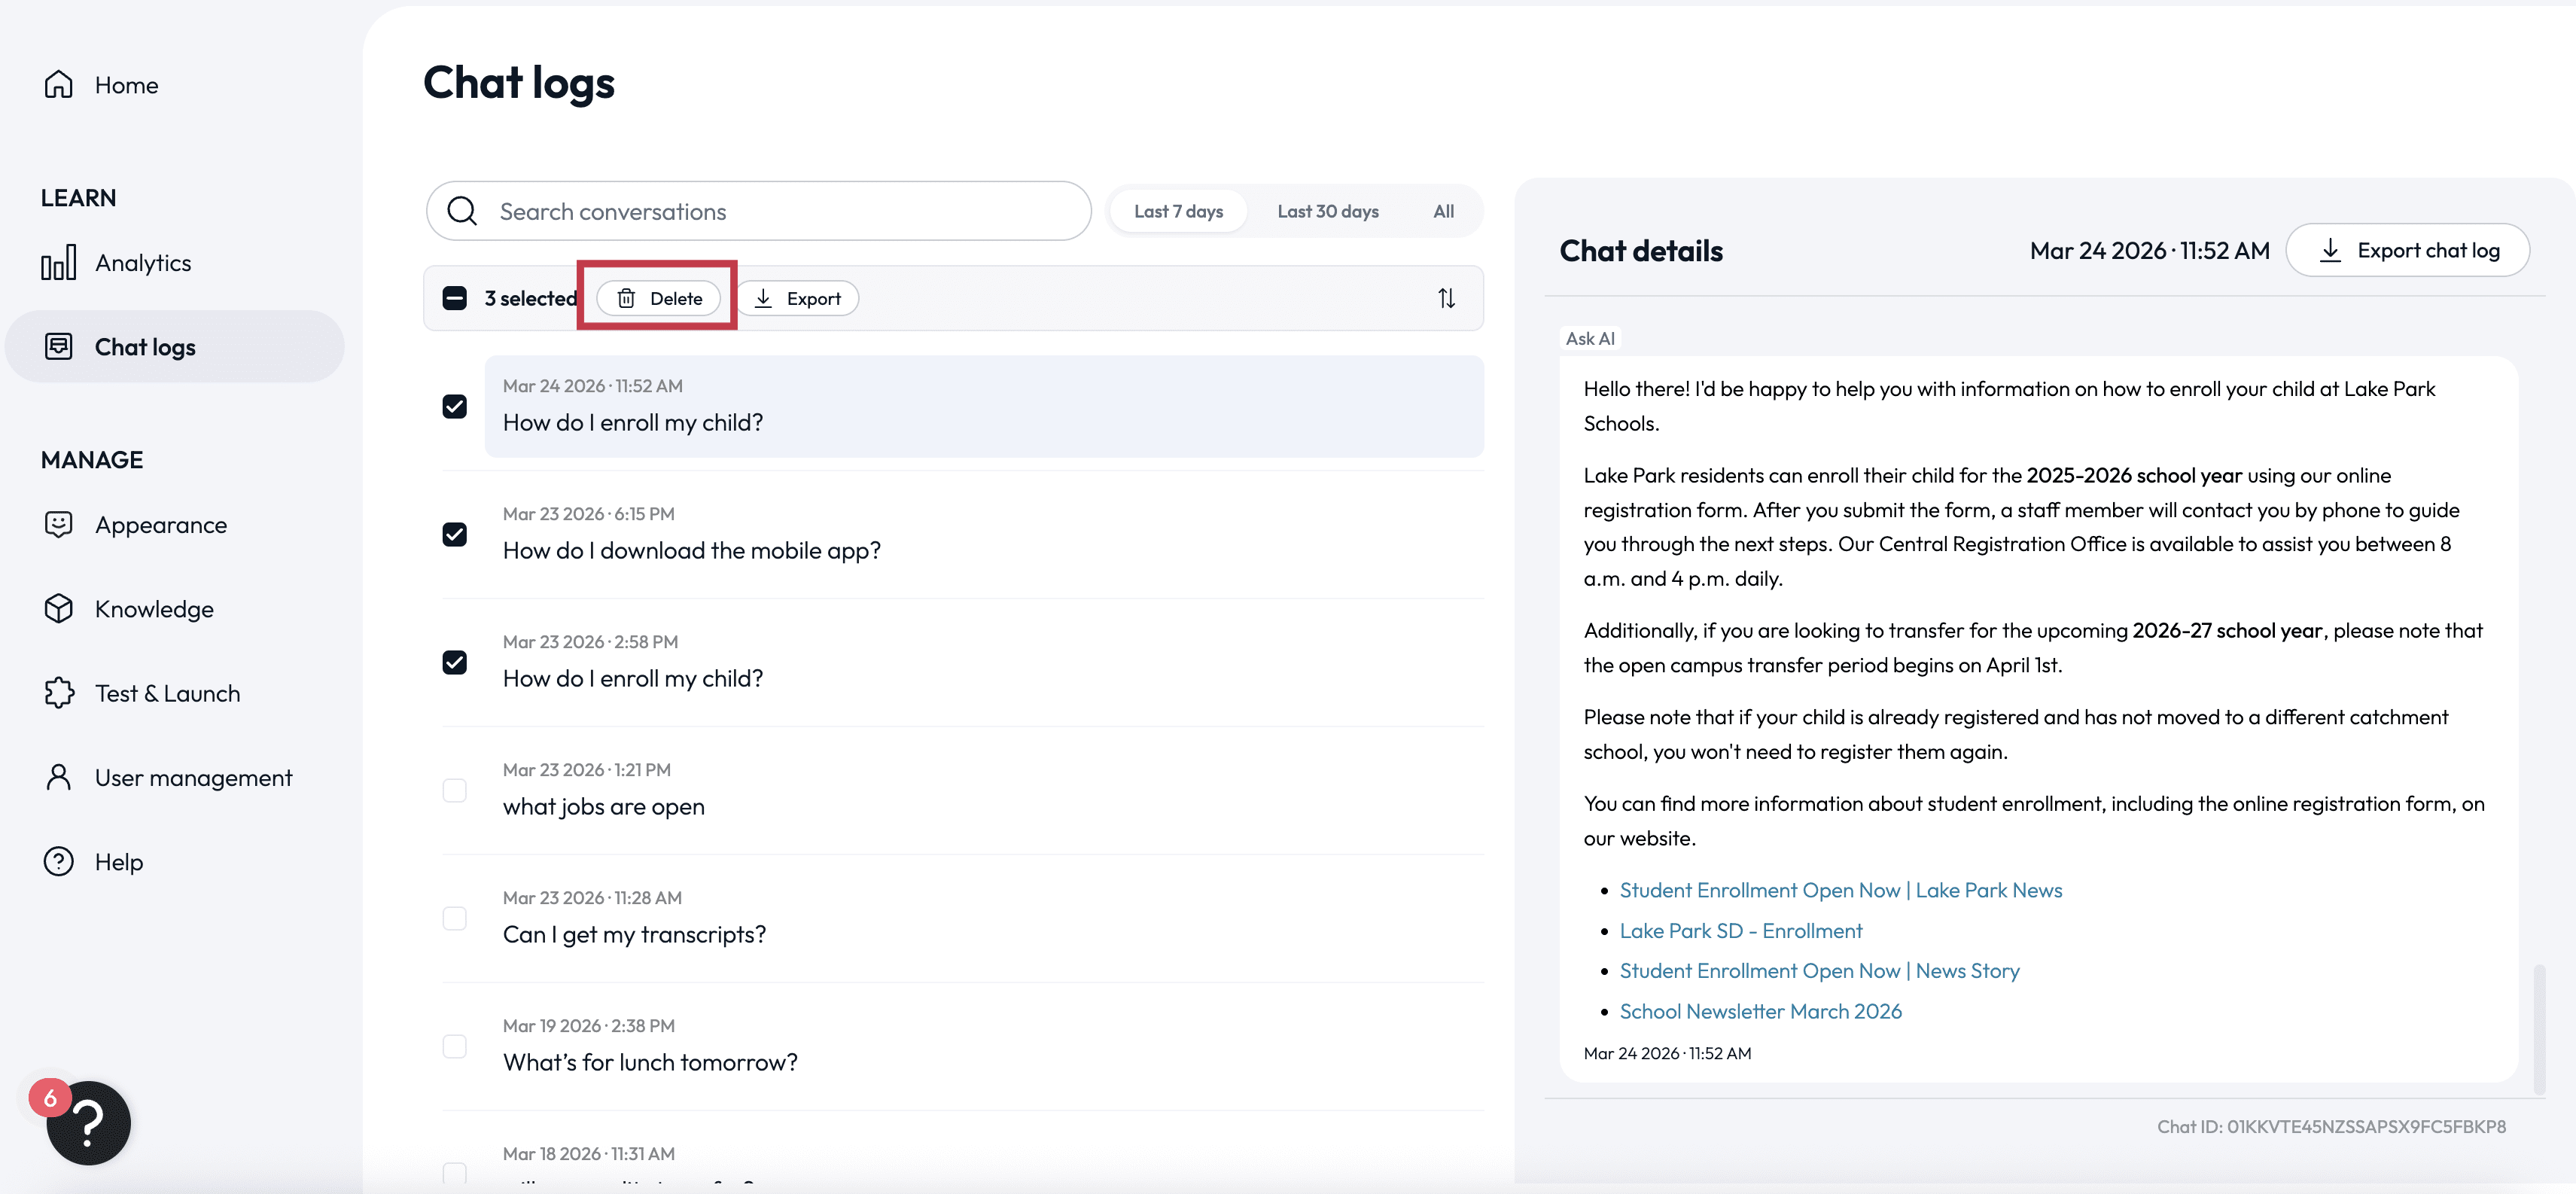
Task: Check the 'what jobs are open' checkbox
Action: (454, 790)
